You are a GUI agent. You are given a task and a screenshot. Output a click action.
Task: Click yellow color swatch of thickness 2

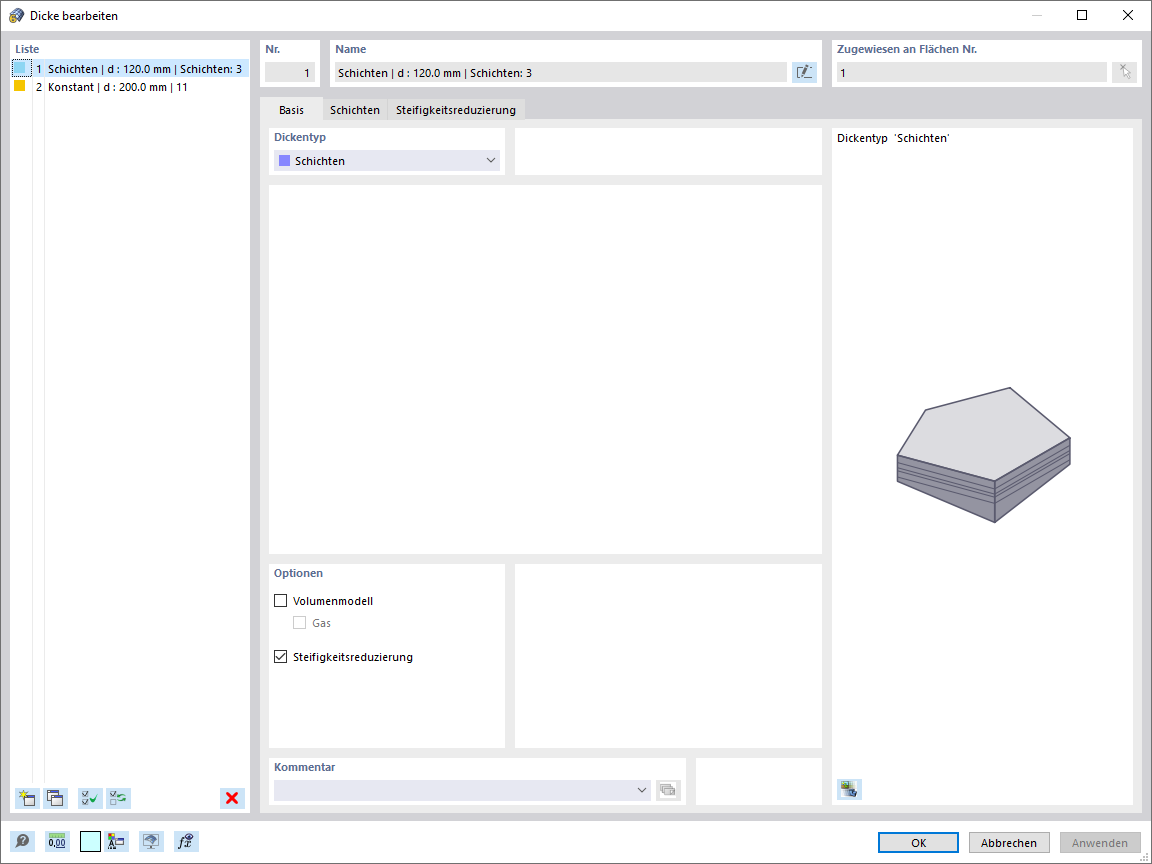click(20, 86)
